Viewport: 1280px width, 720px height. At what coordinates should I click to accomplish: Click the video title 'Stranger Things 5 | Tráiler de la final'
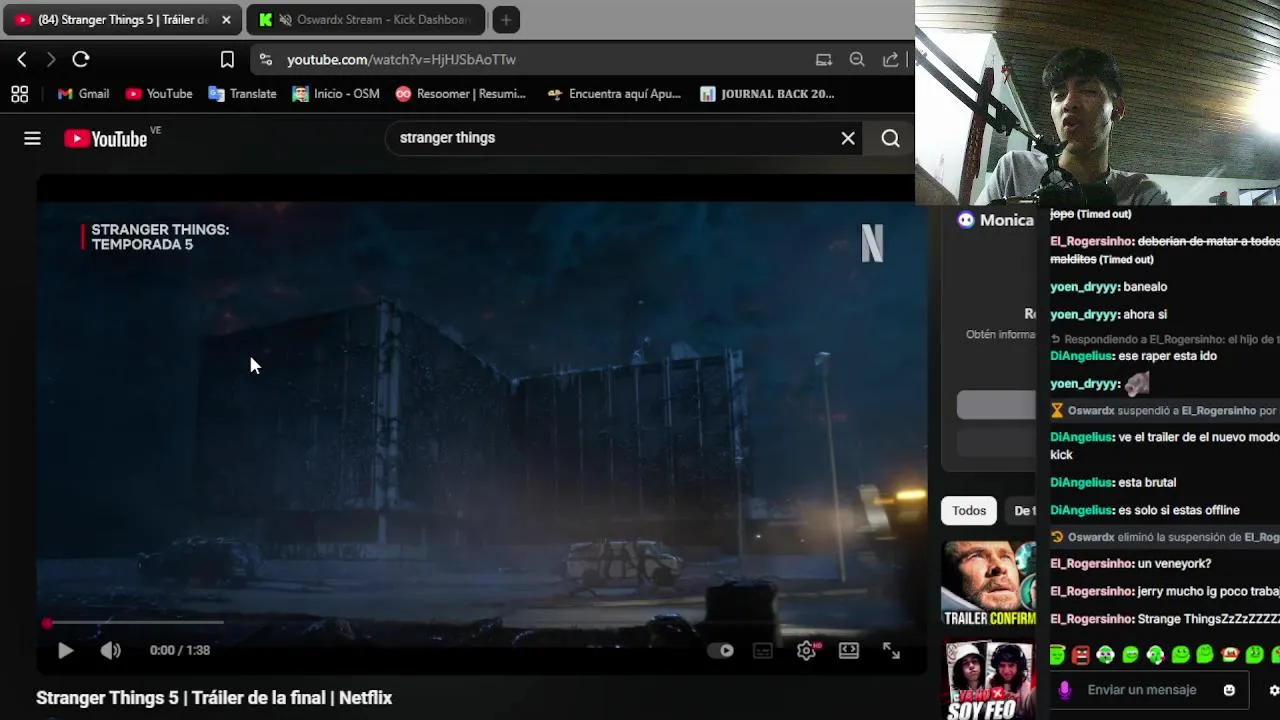[214, 698]
